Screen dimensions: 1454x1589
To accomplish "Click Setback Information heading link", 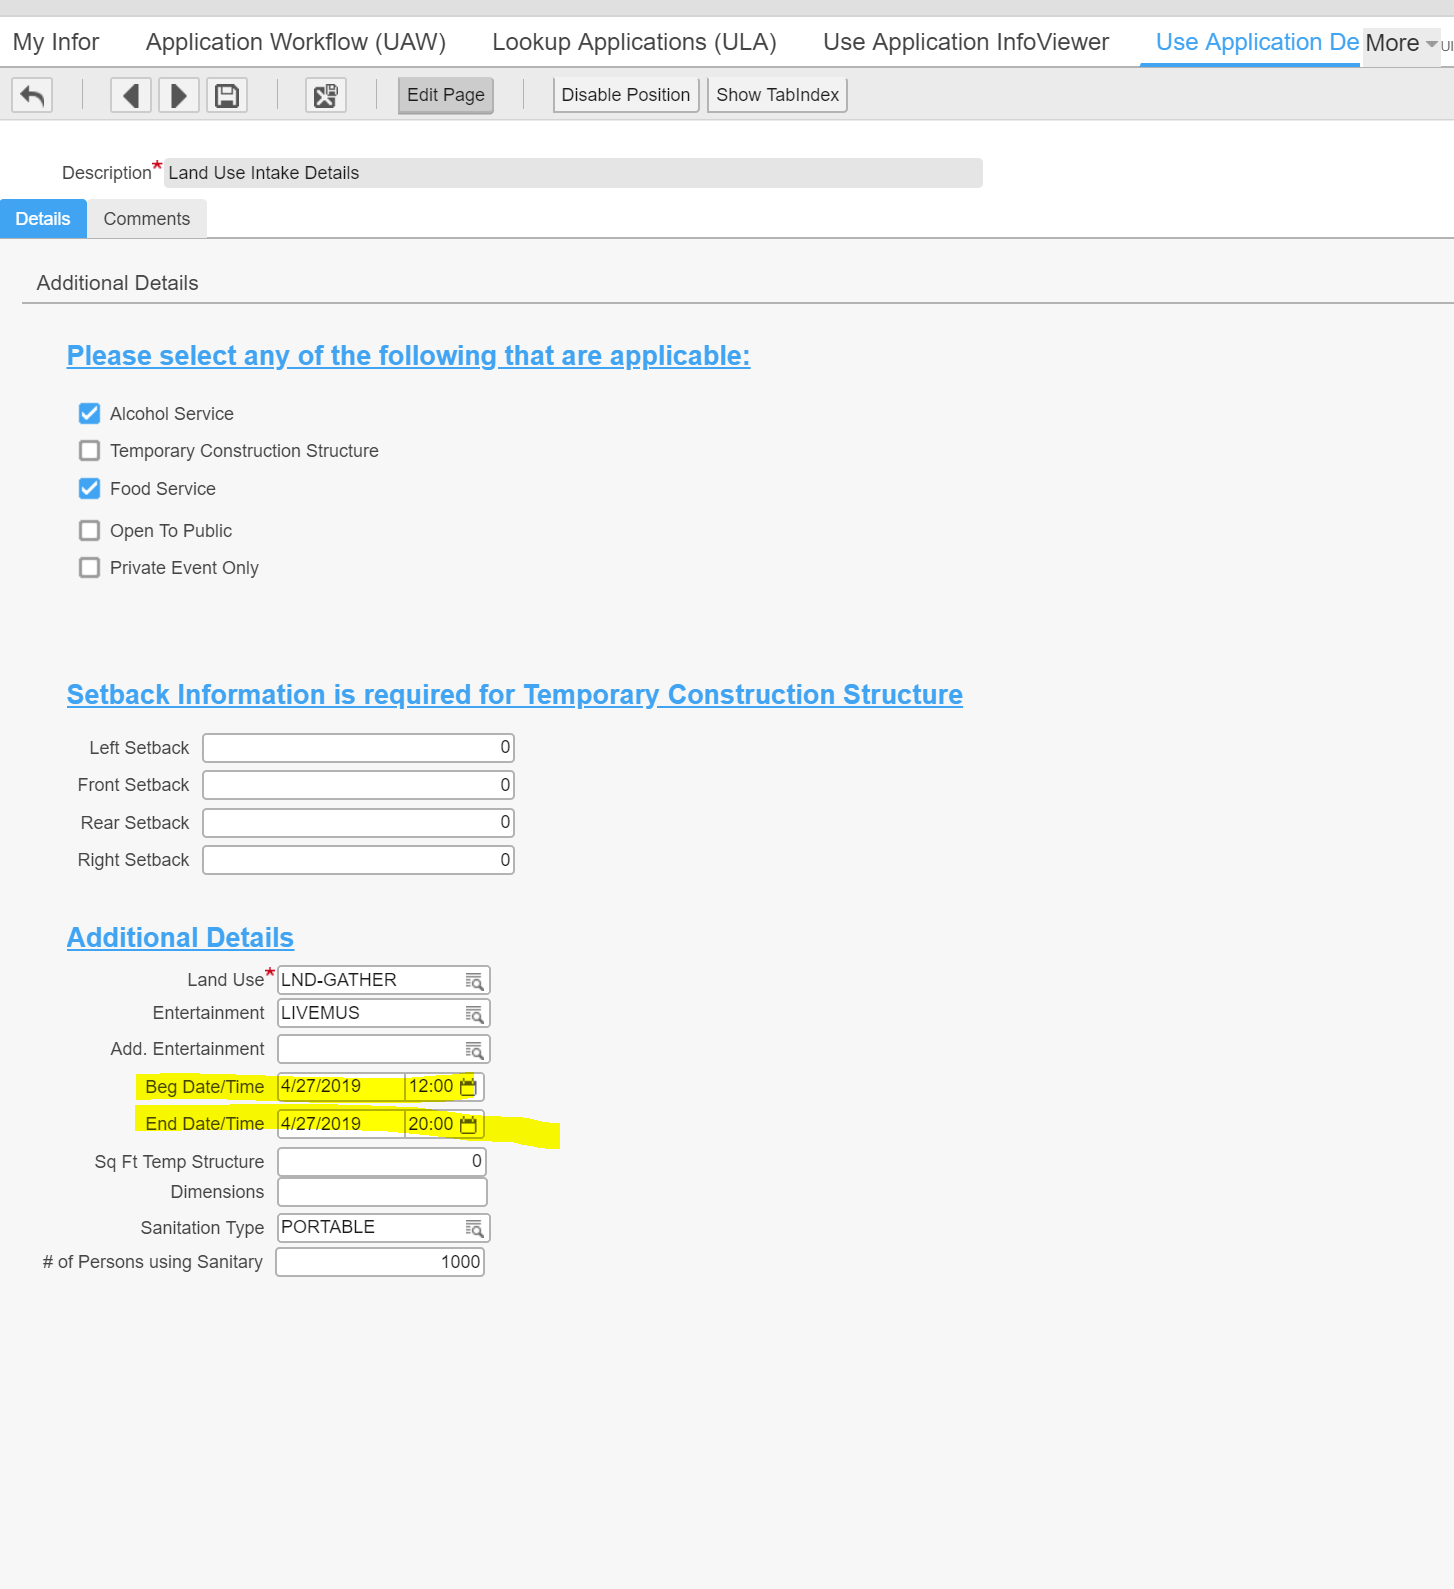I will 515,695.
